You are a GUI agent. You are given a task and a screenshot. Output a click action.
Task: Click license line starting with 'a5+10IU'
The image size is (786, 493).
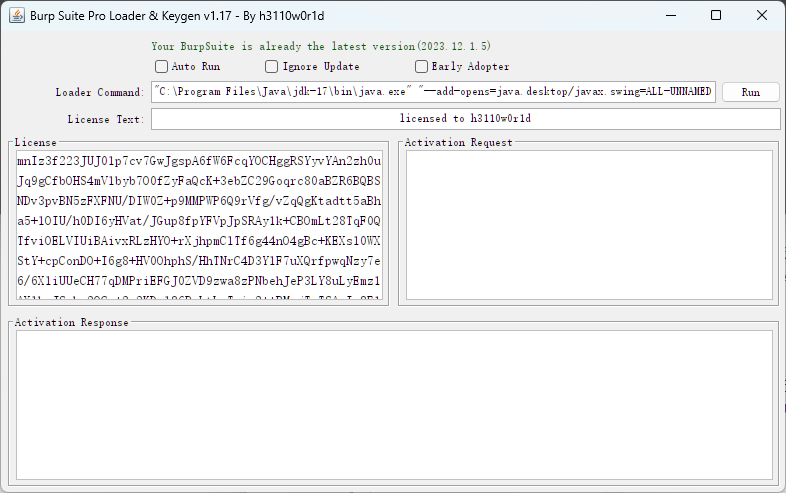(x=199, y=221)
